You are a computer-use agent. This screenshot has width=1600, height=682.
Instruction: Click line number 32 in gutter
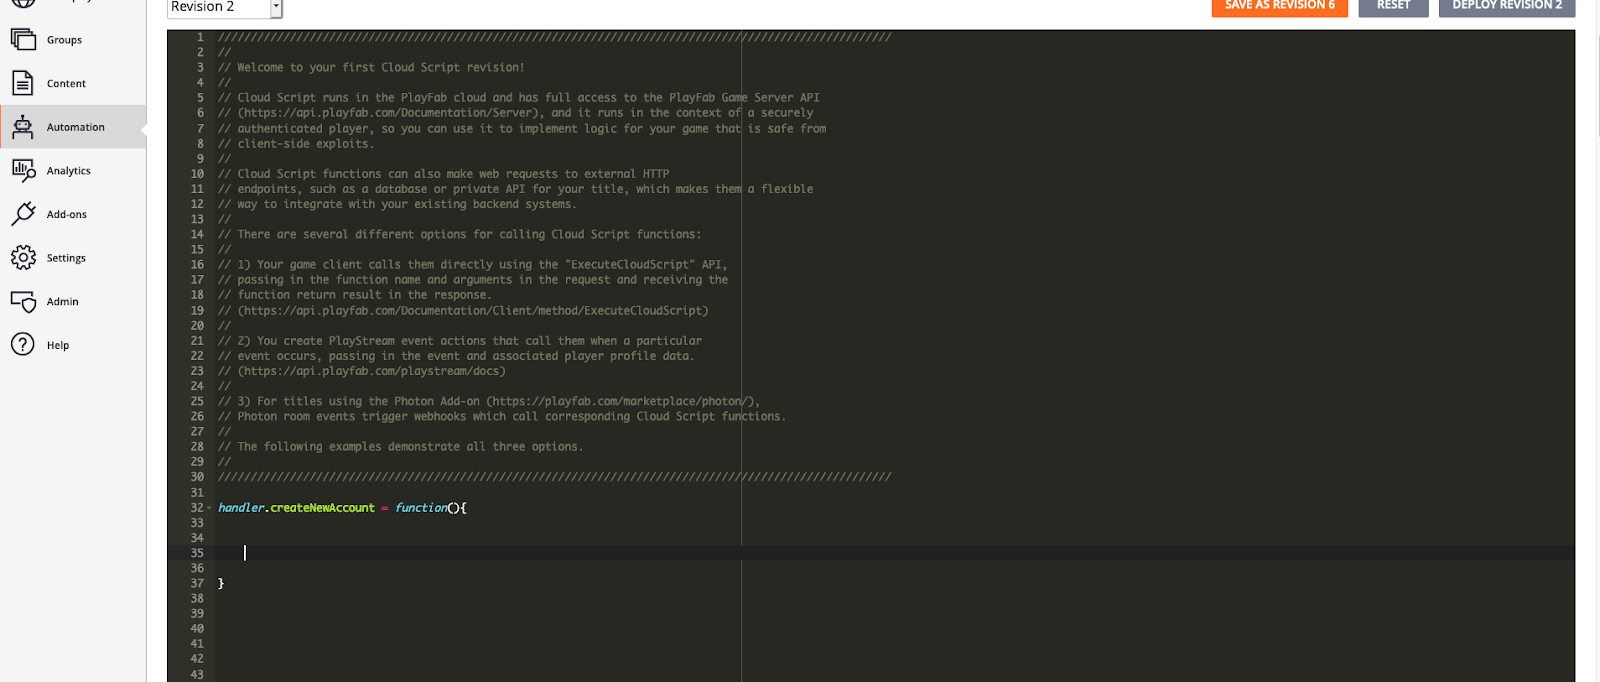tap(197, 508)
